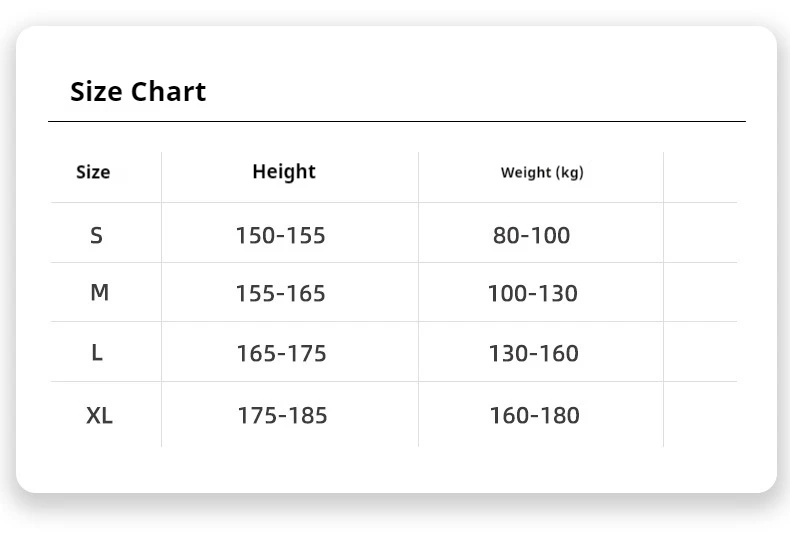The width and height of the screenshot is (790, 548).
Task: Select the M size row label
Action: (x=99, y=293)
